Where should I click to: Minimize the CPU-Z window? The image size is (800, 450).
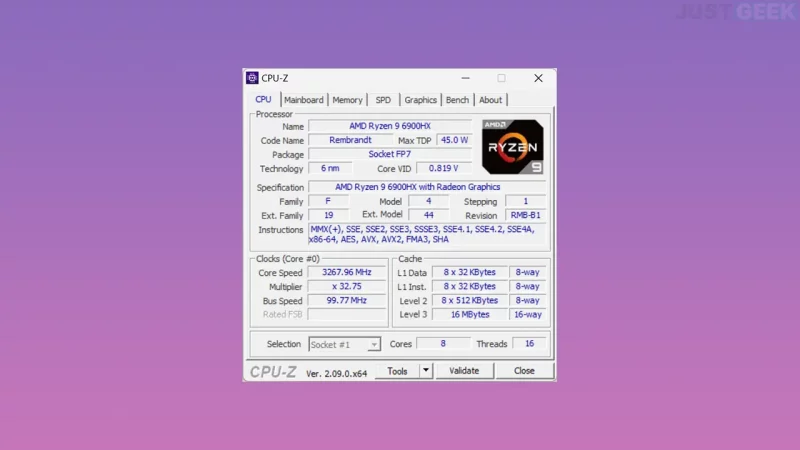[465, 78]
